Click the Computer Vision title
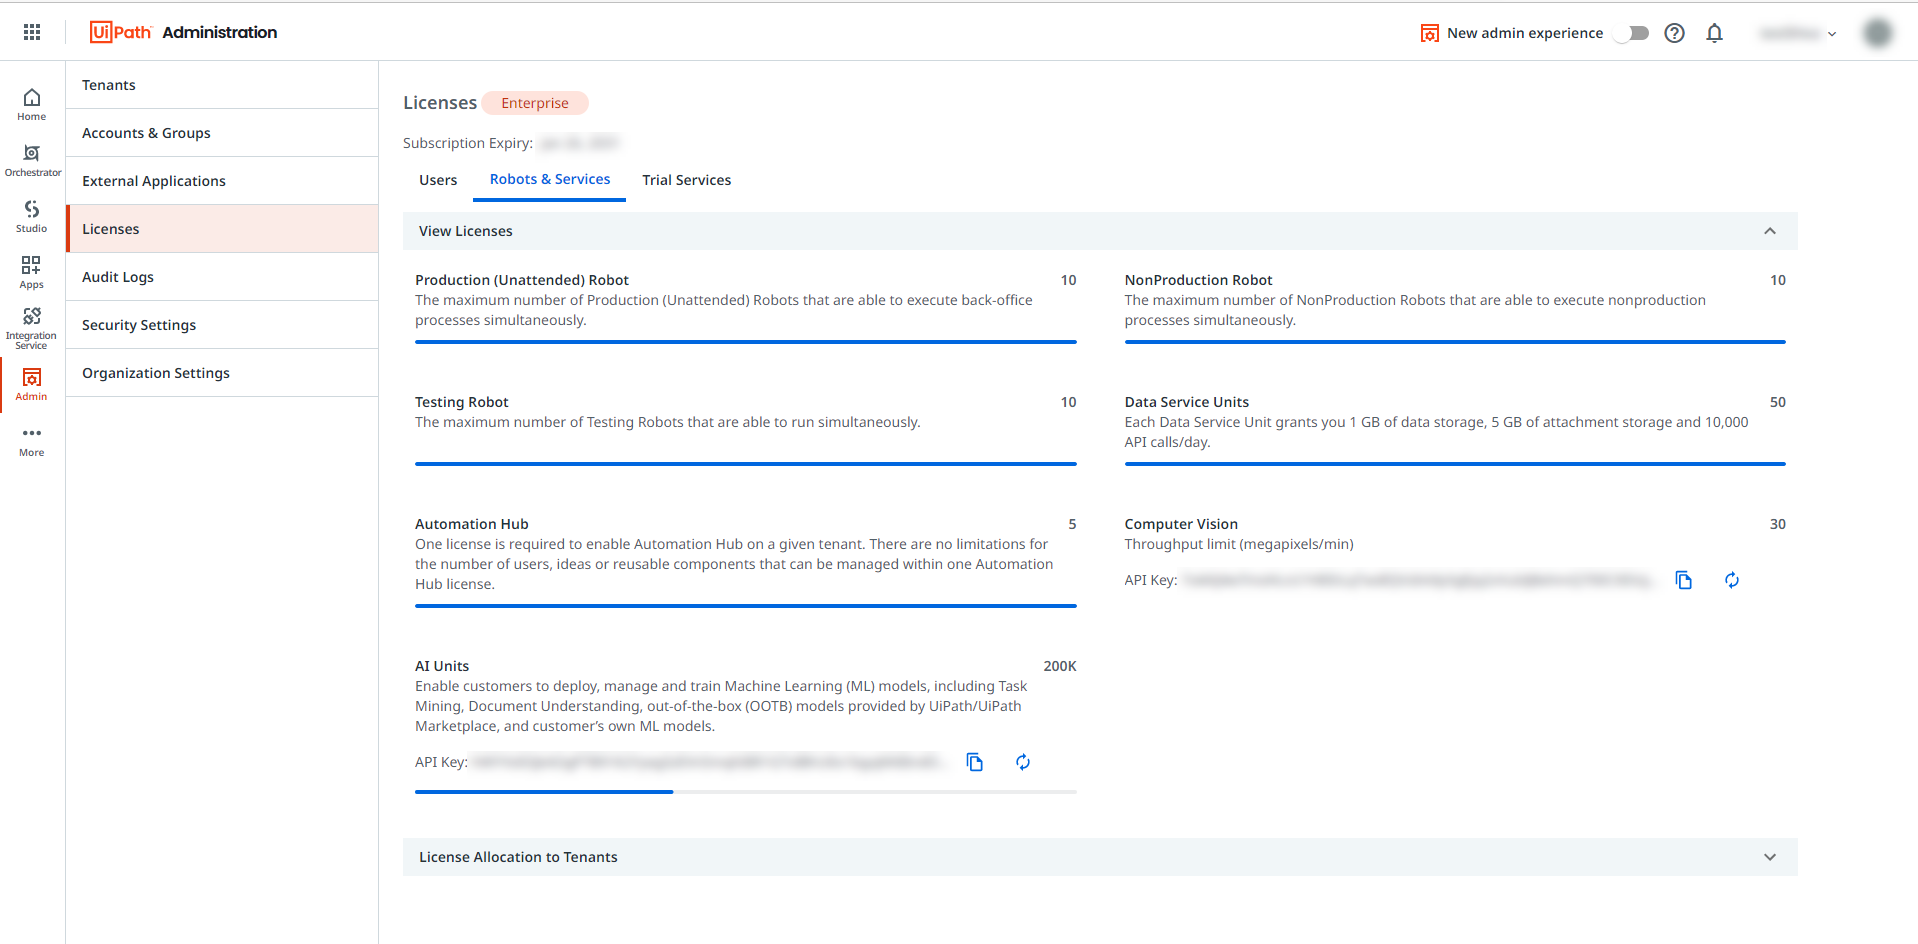The width and height of the screenshot is (1918, 944). click(x=1181, y=524)
